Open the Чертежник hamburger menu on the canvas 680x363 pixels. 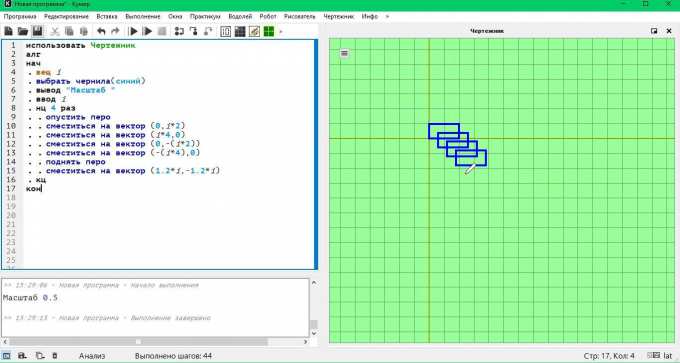click(x=344, y=53)
